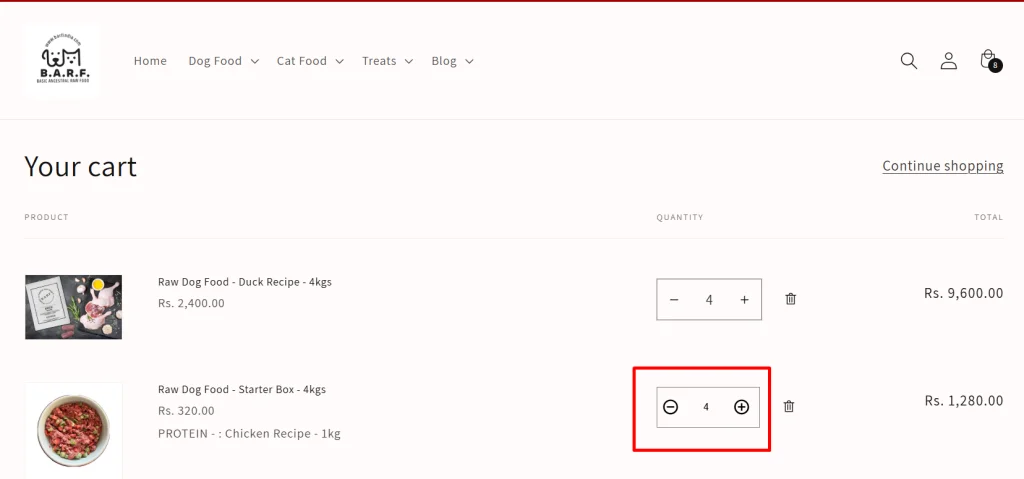
Task: Increase Starter Box quantity with plus icon
Action: coord(741,406)
